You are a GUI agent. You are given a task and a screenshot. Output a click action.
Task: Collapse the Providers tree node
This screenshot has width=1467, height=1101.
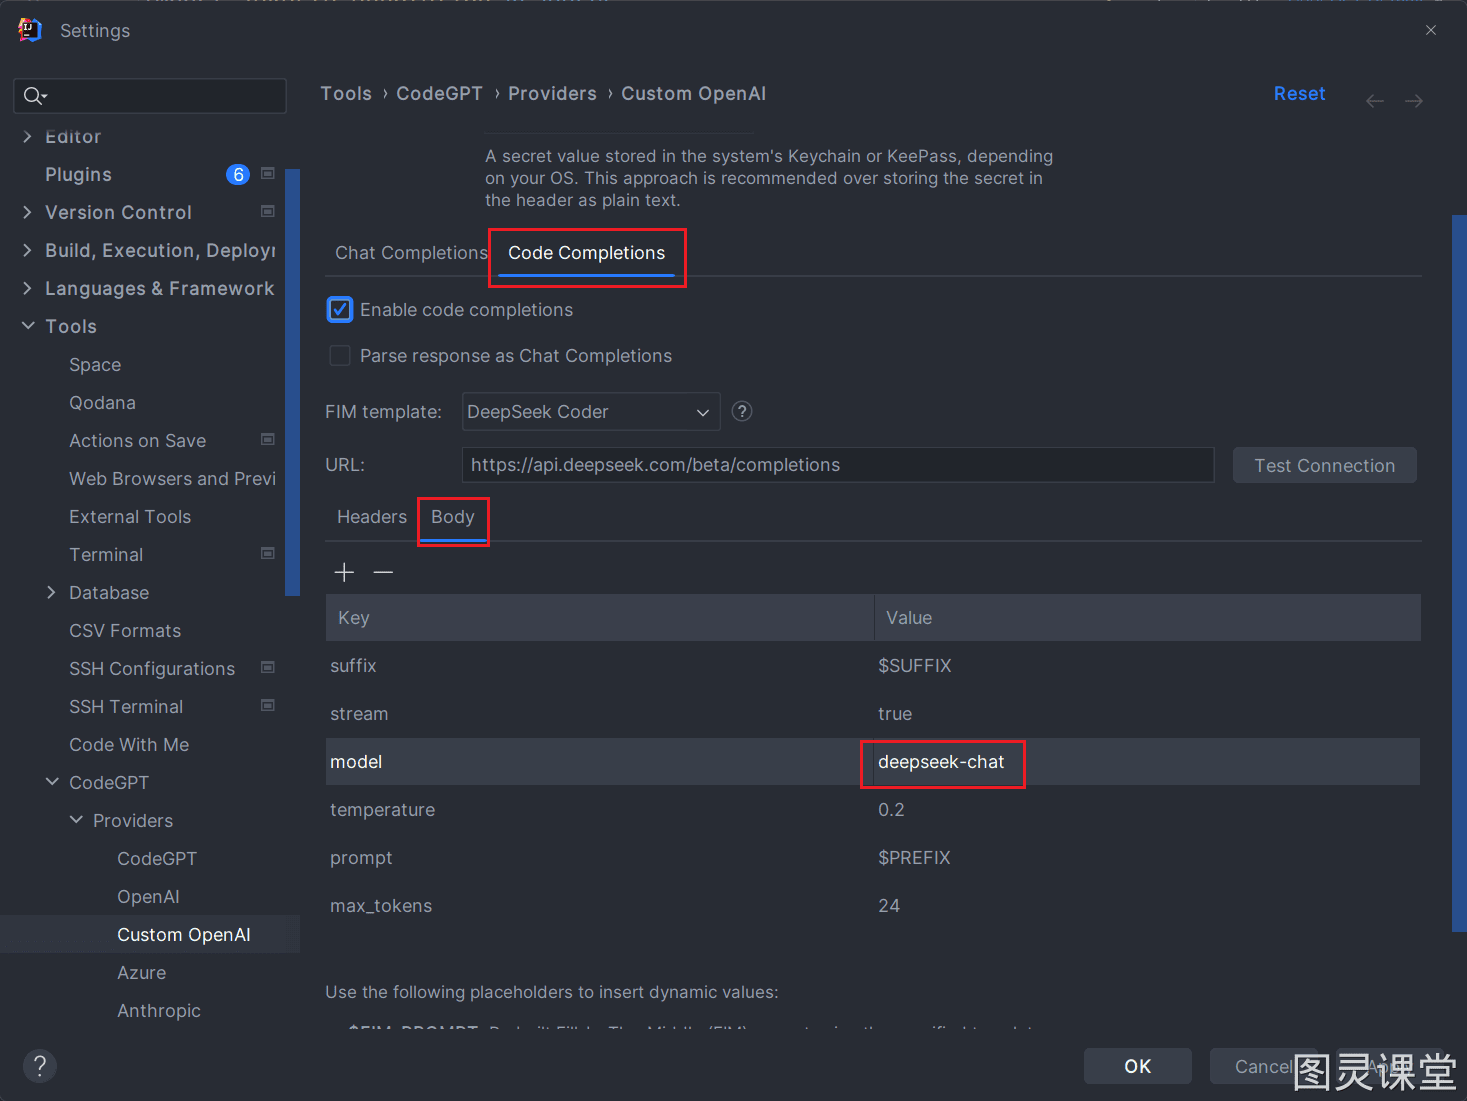tap(76, 820)
